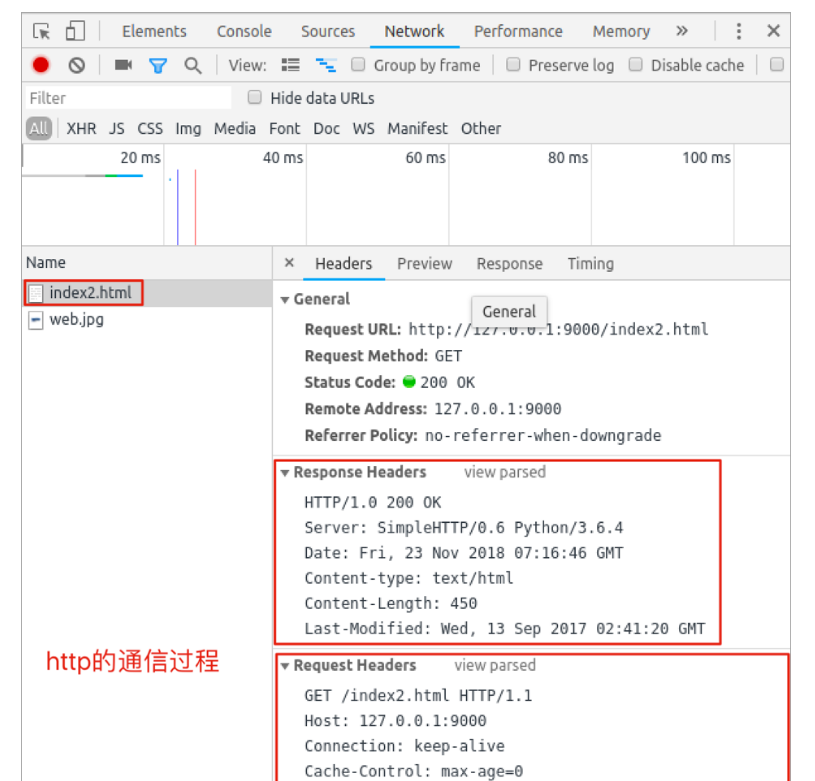This screenshot has height=781, width=815.
Task: Toggle the filter funnel icon
Action: pyautogui.click(x=158, y=65)
